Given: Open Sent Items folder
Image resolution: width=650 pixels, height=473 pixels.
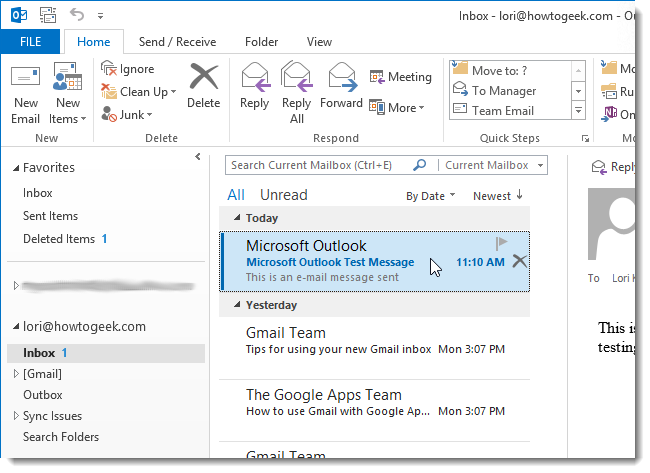Looking at the screenshot, I should pyautogui.click(x=51, y=216).
